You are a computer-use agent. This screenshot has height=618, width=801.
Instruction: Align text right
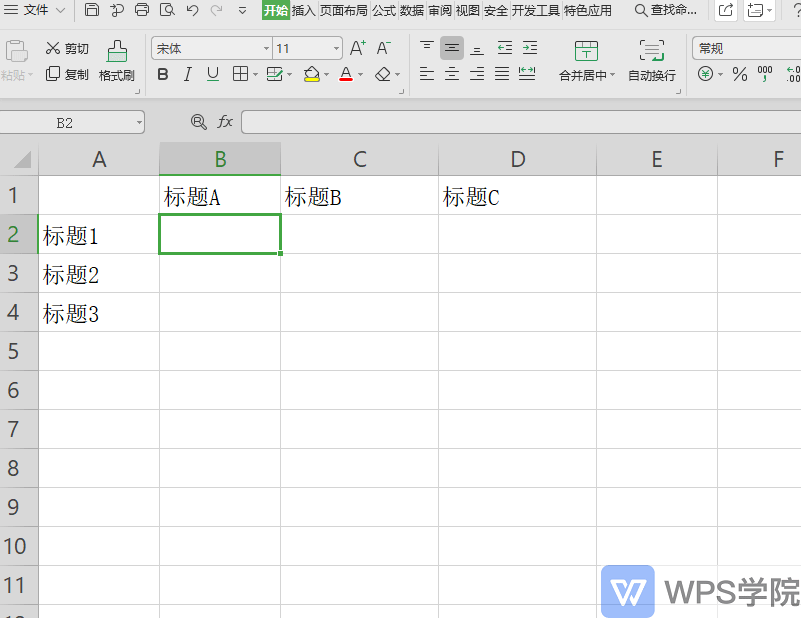pyautogui.click(x=477, y=74)
